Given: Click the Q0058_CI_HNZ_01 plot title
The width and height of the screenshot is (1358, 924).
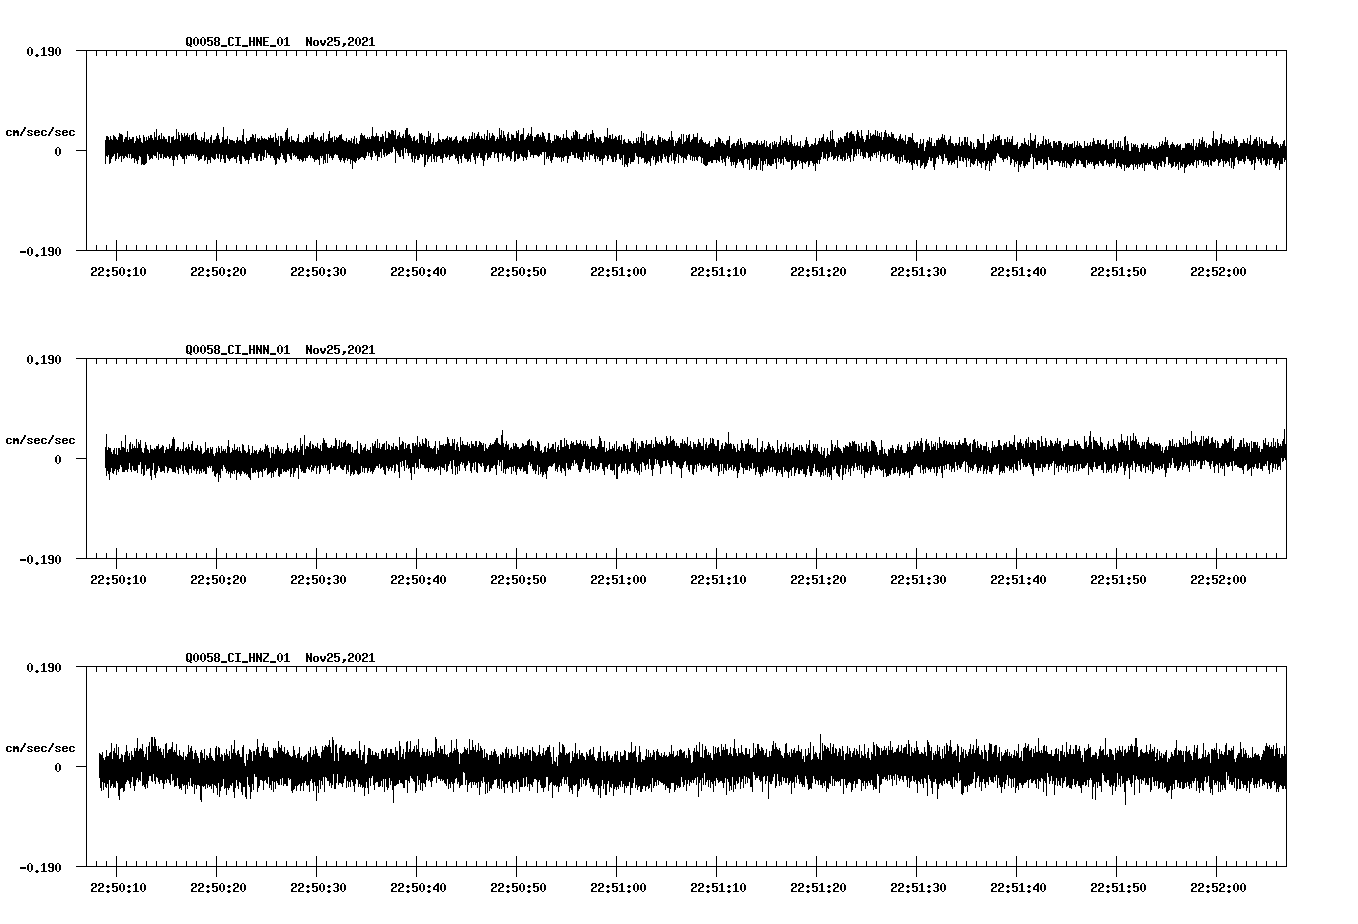Looking at the screenshot, I should (238, 658).
